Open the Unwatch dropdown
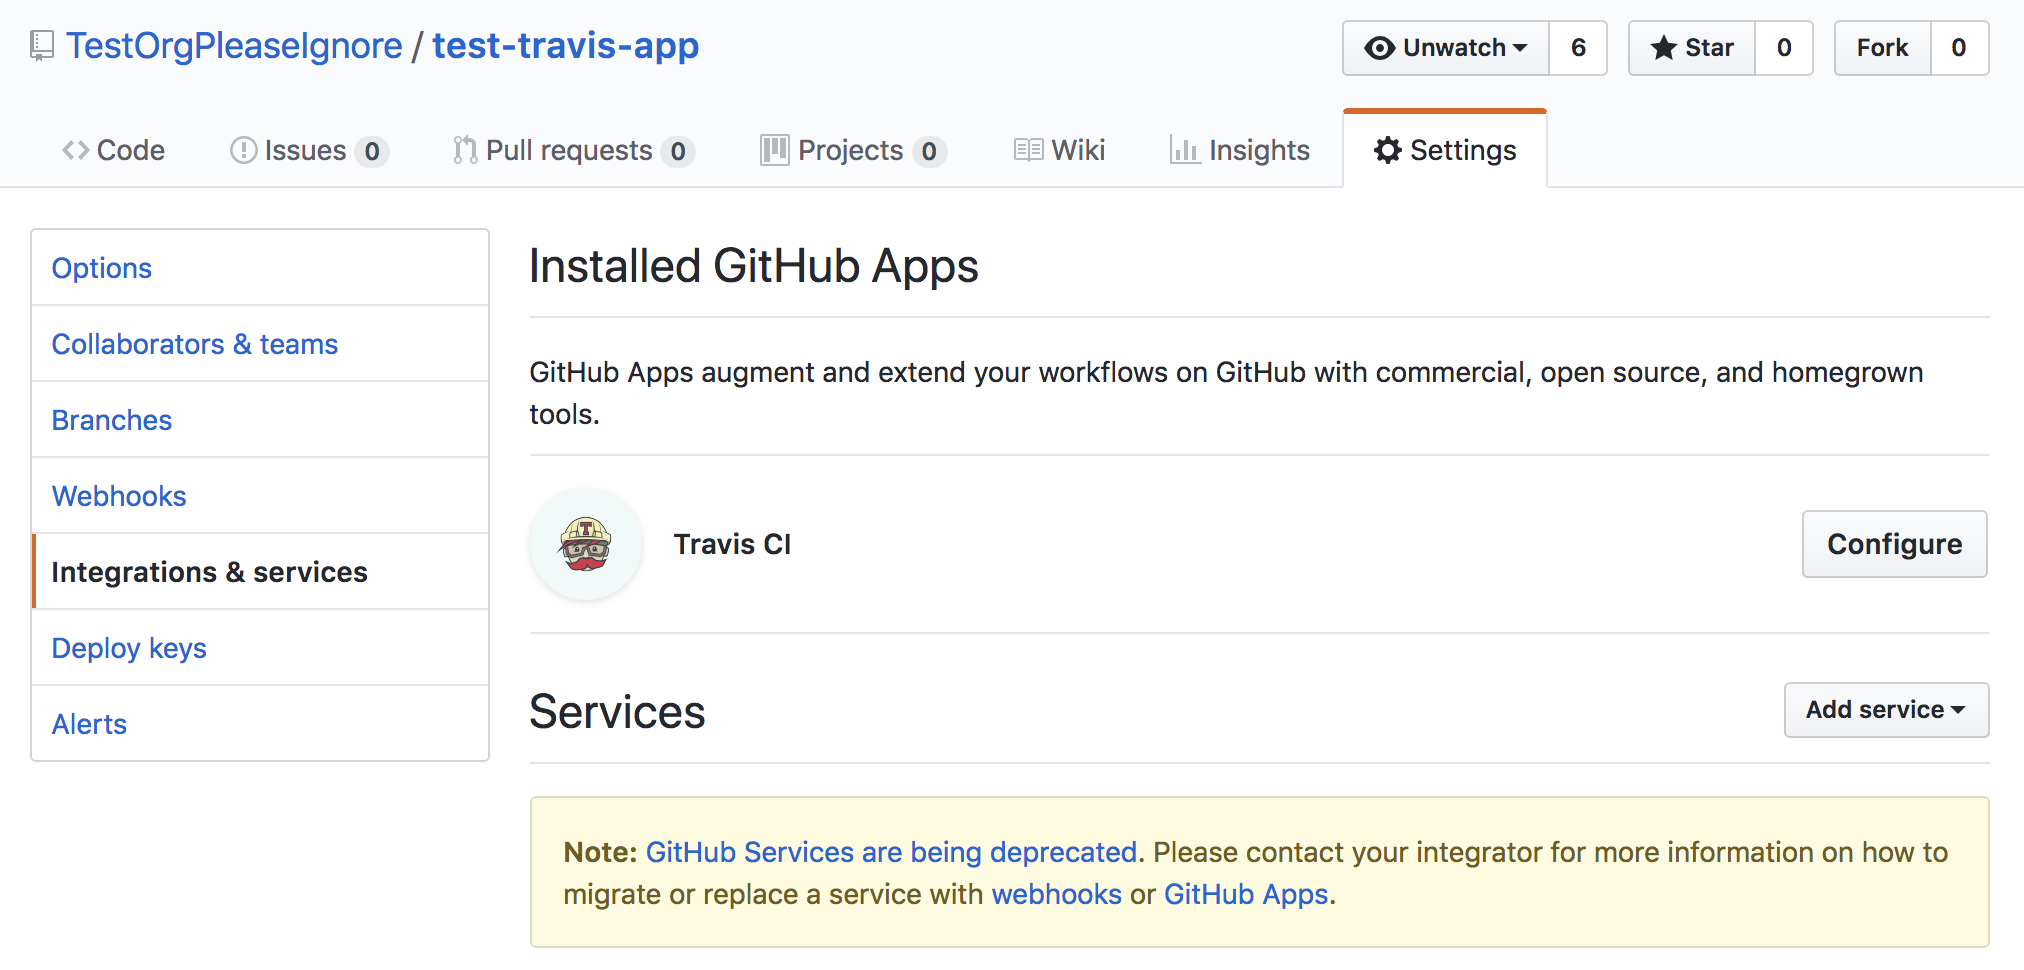 [1446, 48]
